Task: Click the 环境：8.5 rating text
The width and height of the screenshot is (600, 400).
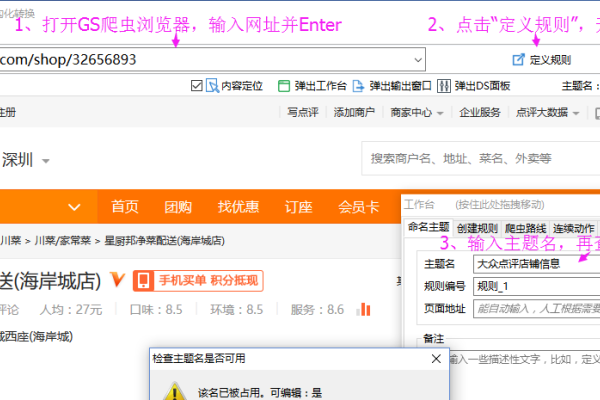Action: point(236,309)
